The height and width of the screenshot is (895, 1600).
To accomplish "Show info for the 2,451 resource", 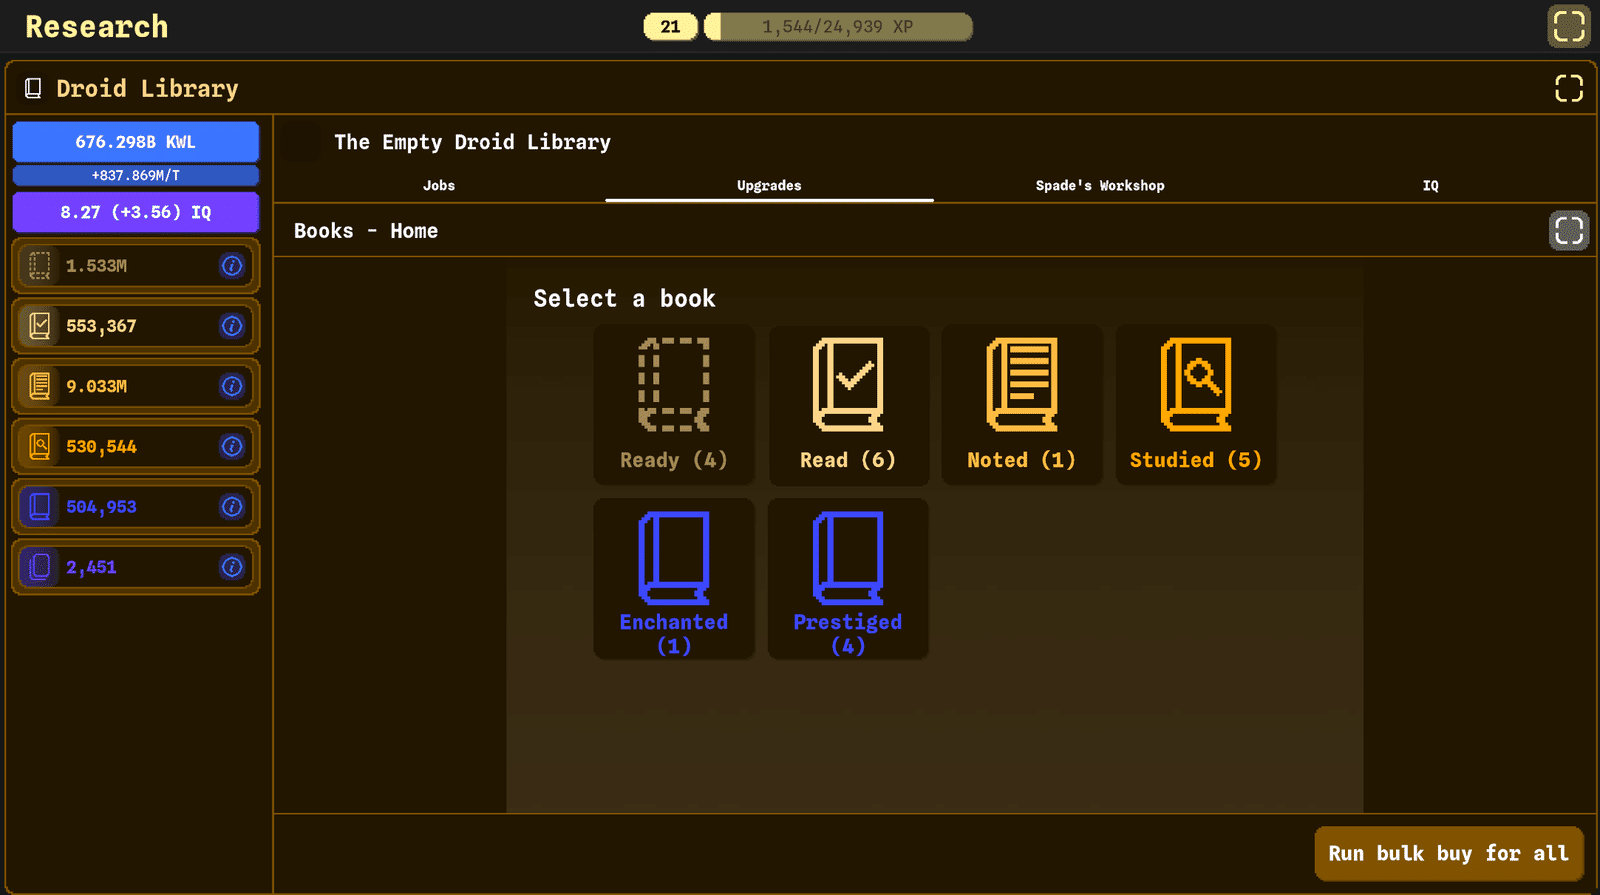I will click(232, 567).
